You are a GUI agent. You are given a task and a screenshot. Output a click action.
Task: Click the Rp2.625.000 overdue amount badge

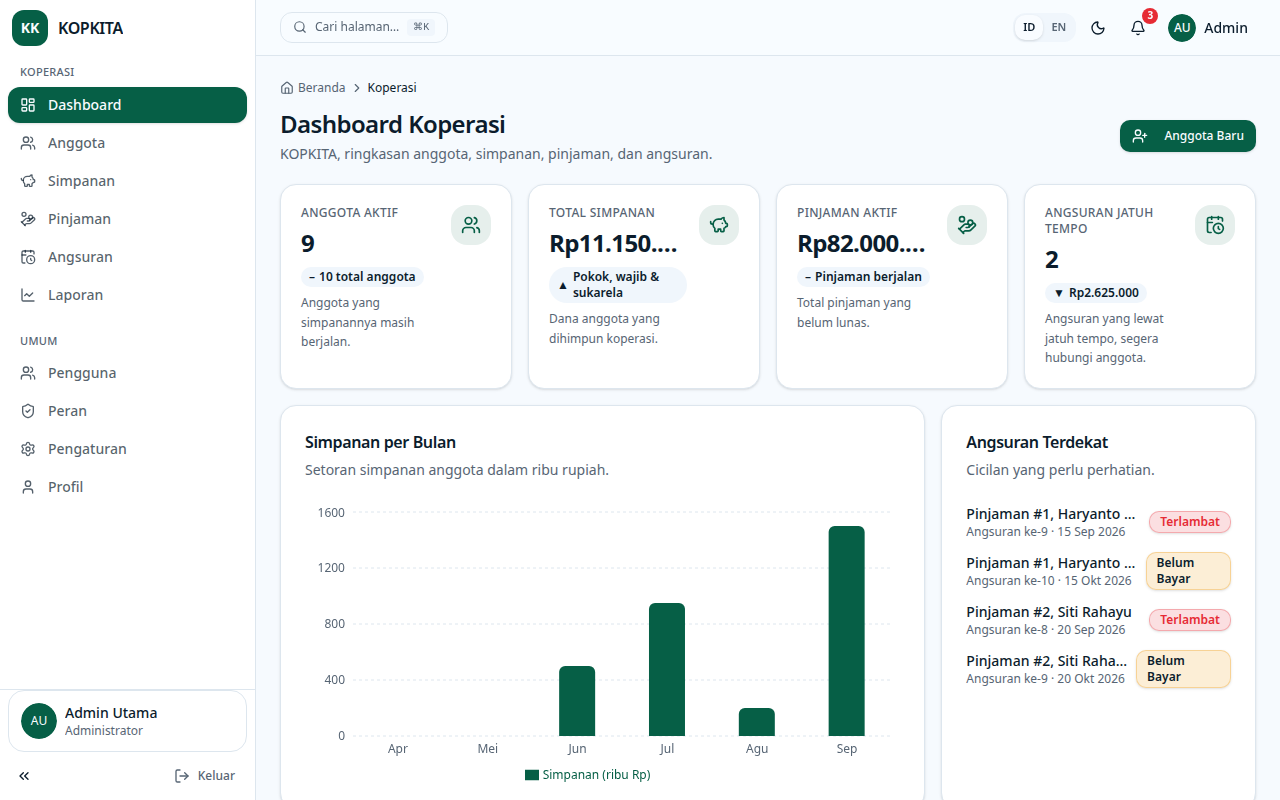click(x=1096, y=293)
